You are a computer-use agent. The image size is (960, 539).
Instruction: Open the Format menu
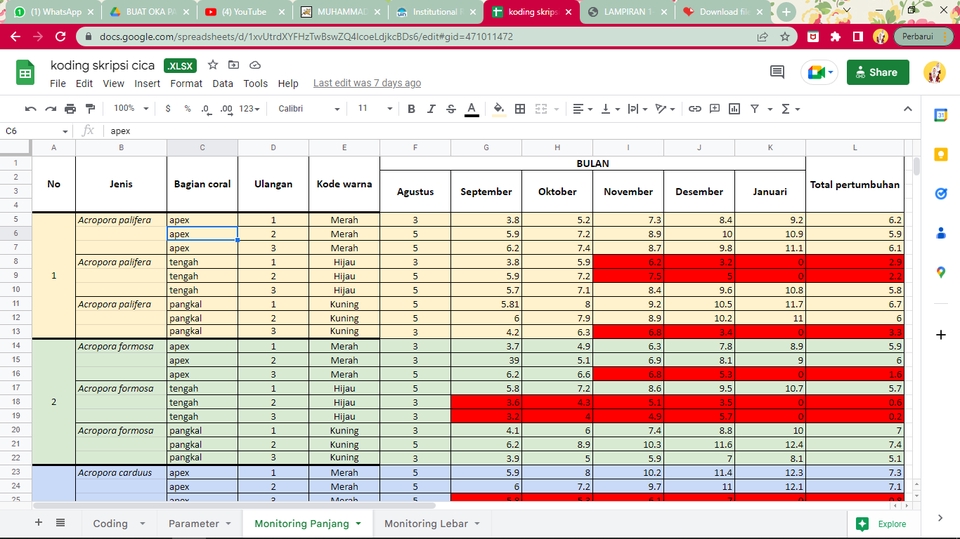(x=186, y=83)
